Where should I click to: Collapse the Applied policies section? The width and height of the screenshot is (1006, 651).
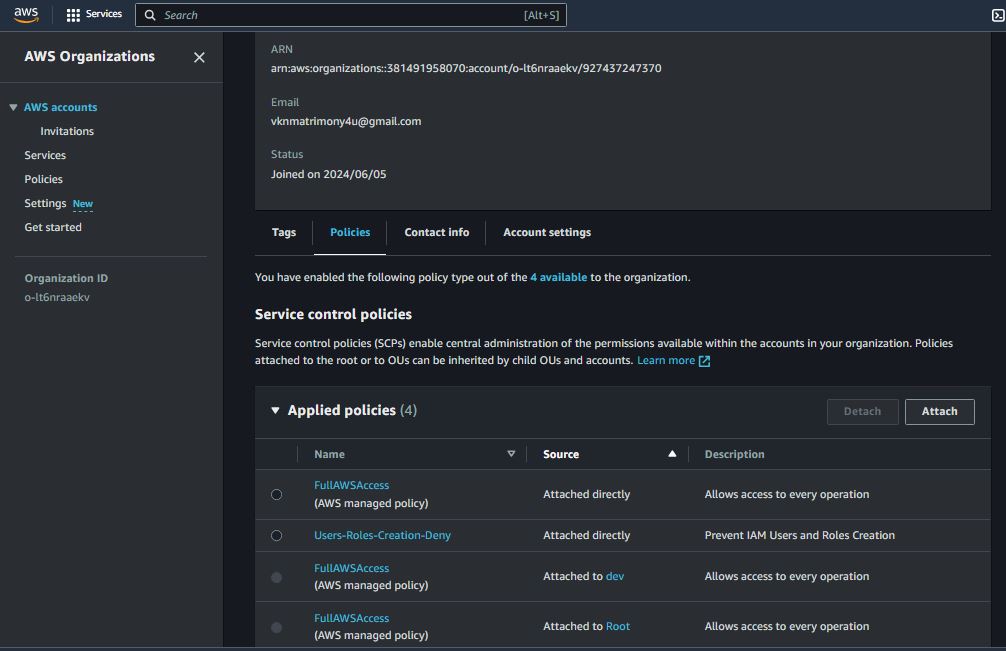[x=275, y=411]
